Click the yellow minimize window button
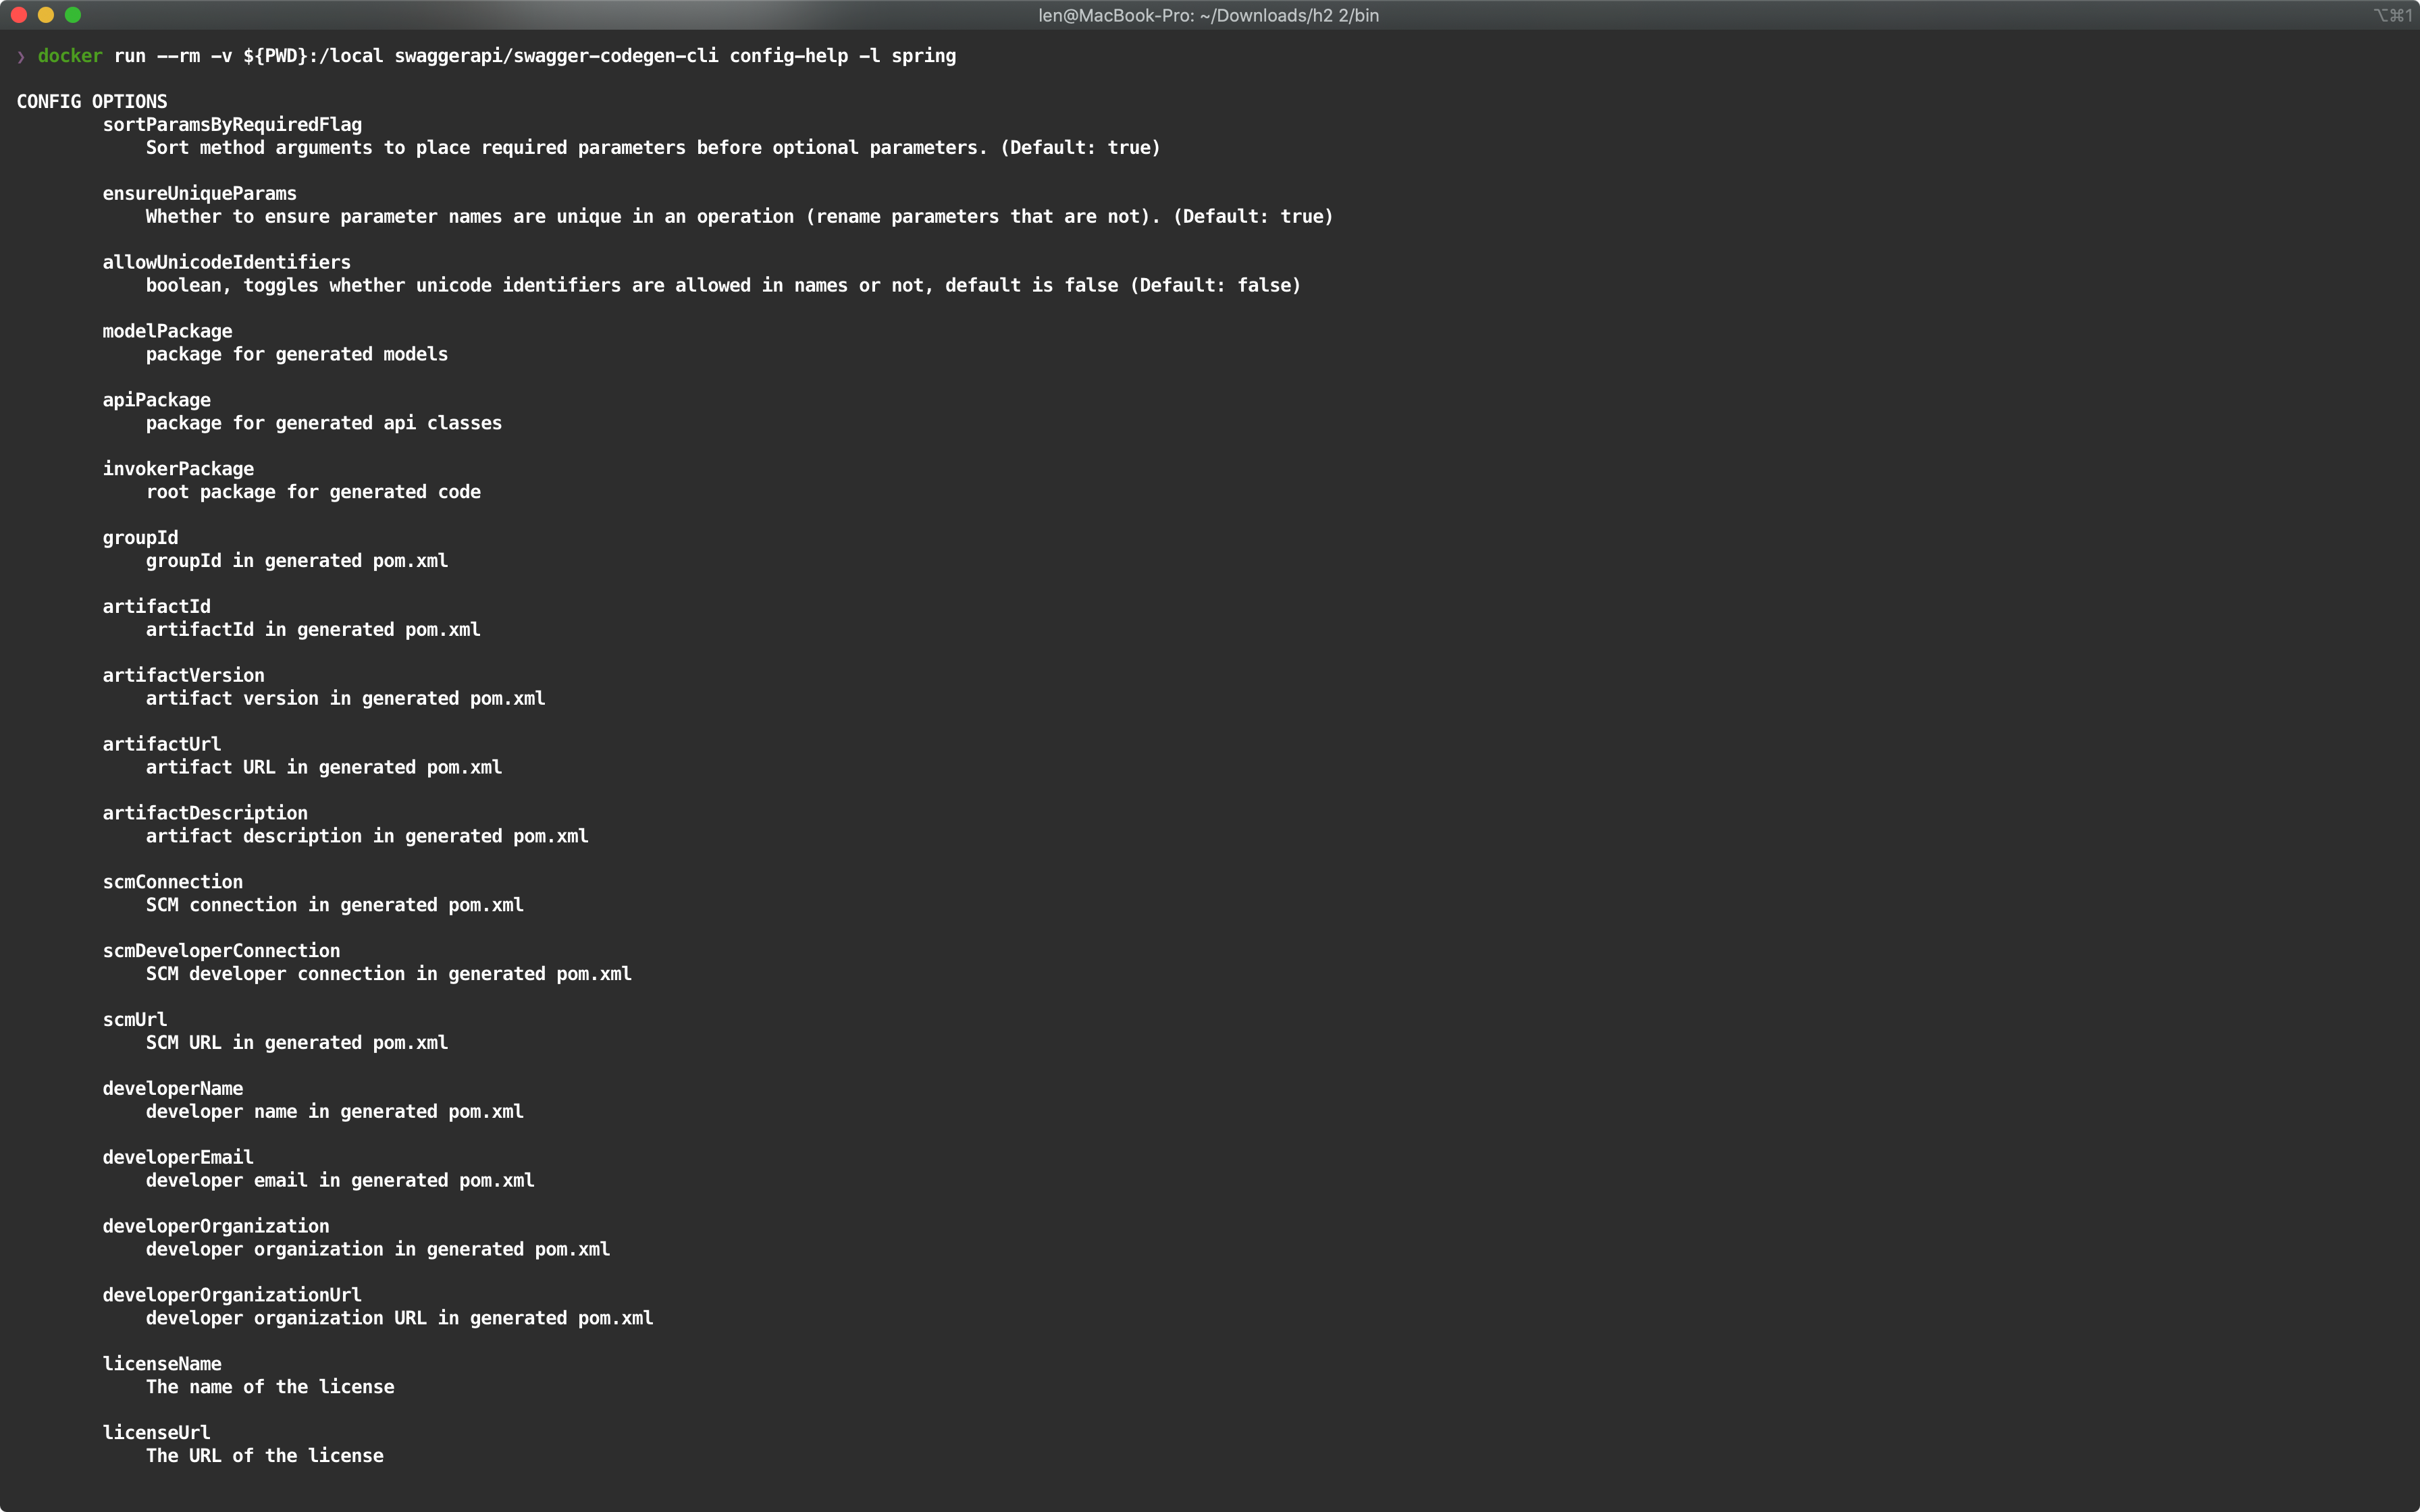This screenshot has width=2420, height=1512. pos(45,15)
